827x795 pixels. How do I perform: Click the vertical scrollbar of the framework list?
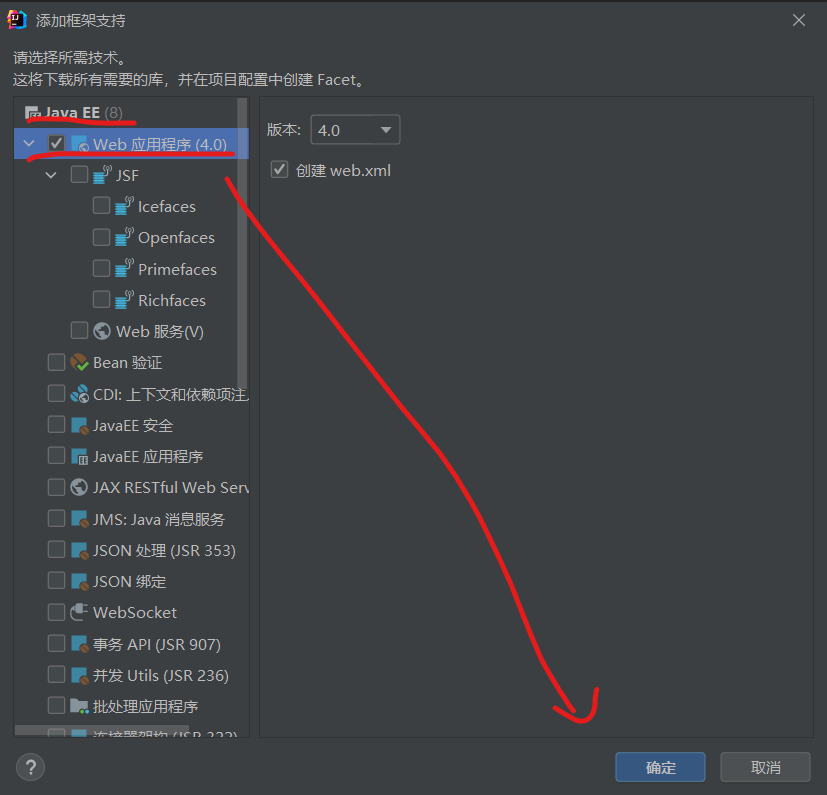click(x=242, y=243)
